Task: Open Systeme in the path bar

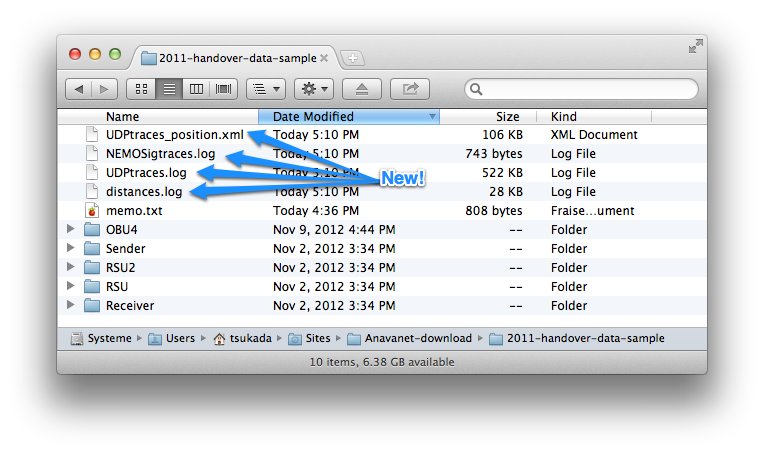Action: click(x=101, y=339)
